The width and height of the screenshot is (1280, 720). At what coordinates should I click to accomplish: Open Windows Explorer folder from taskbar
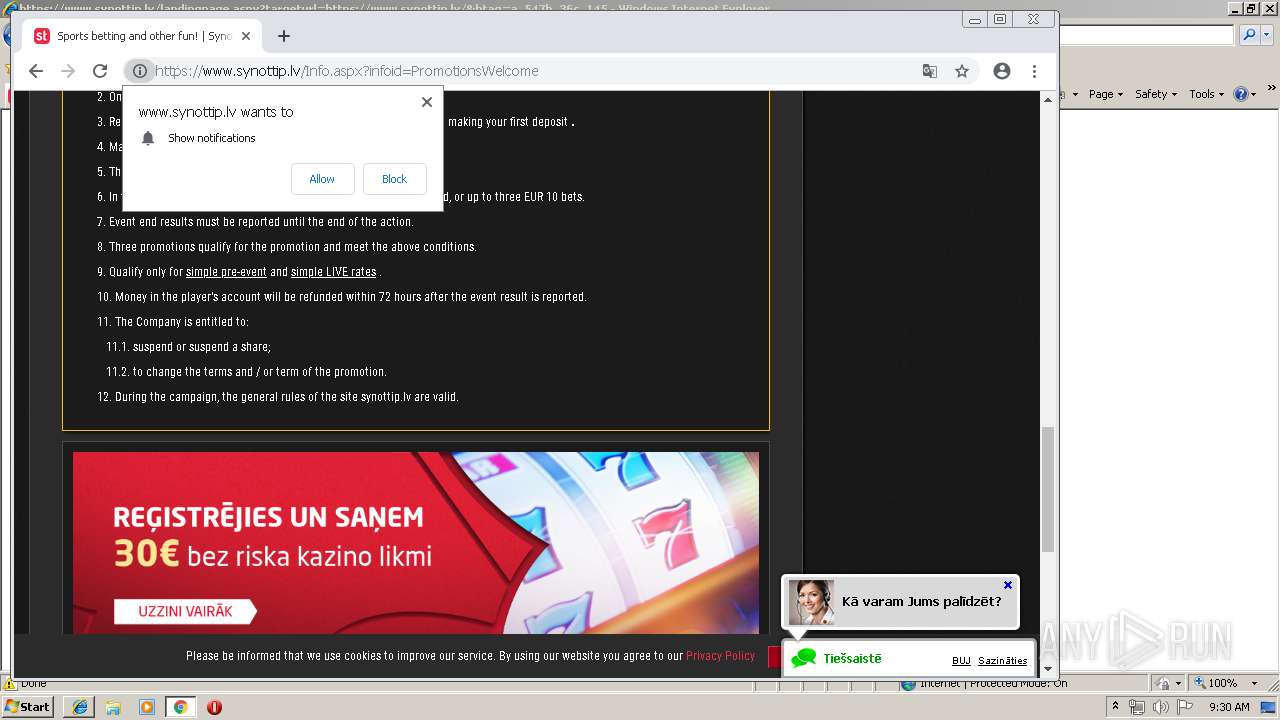[x=113, y=707]
